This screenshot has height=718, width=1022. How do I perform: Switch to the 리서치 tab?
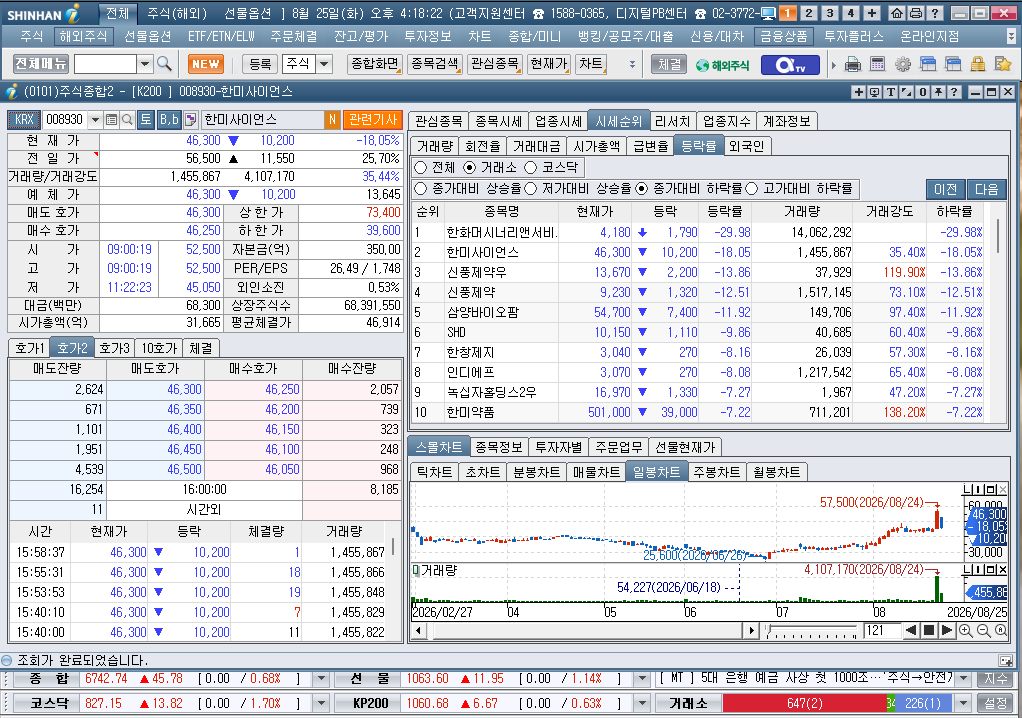(x=673, y=121)
